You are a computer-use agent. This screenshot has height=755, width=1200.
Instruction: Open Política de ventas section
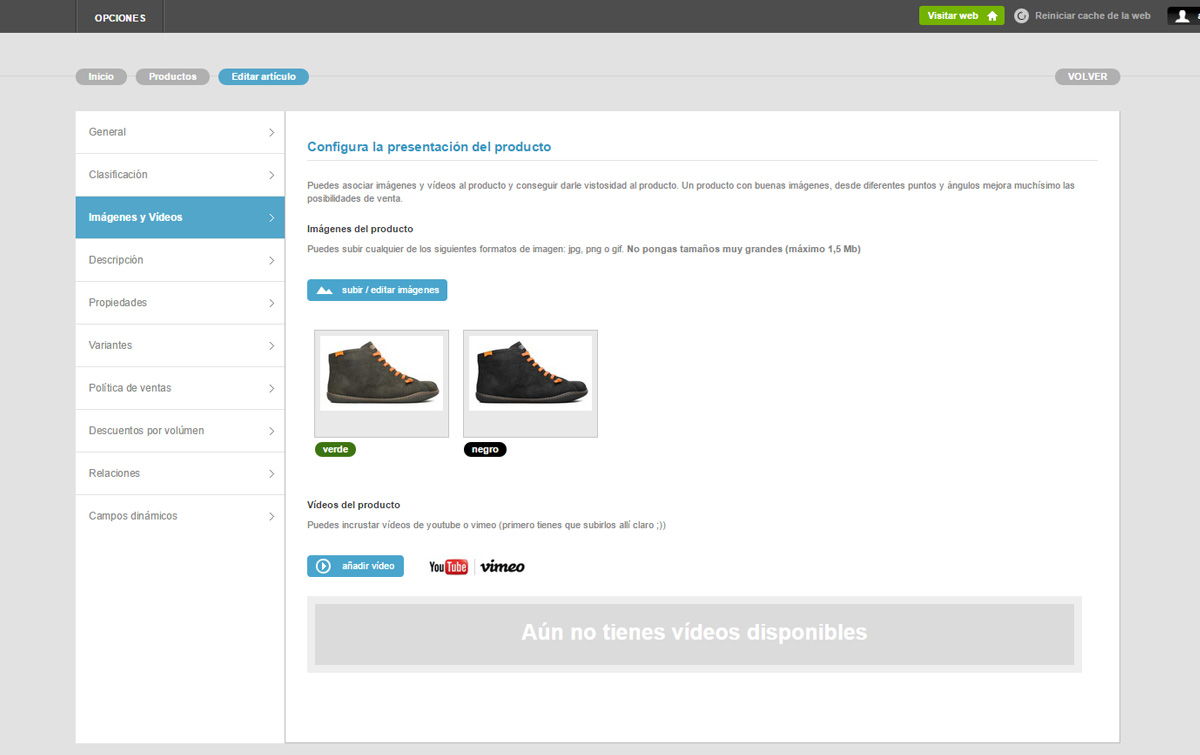click(x=180, y=388)
